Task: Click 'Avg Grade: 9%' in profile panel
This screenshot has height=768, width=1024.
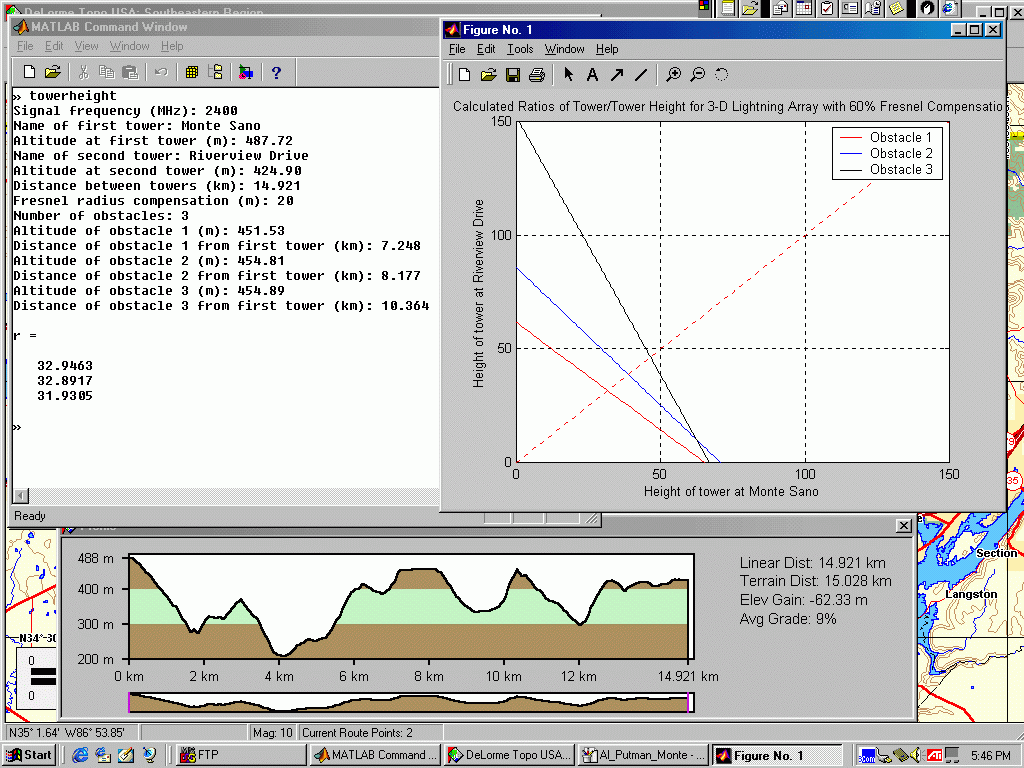Action: click(788, 619)
